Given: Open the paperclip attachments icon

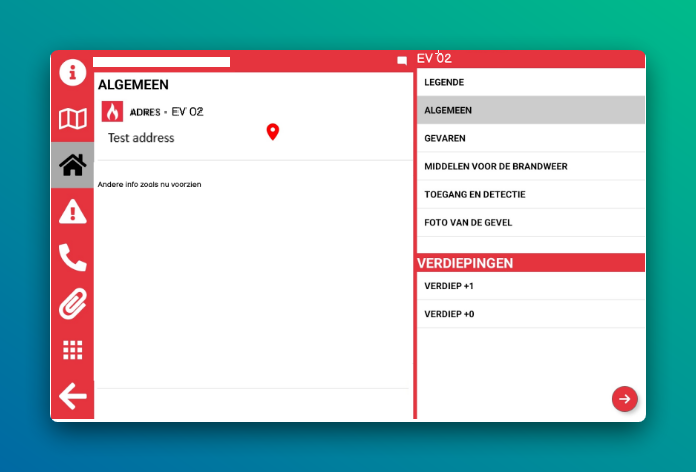Looking at the screenshot, I should coord(72,303).
